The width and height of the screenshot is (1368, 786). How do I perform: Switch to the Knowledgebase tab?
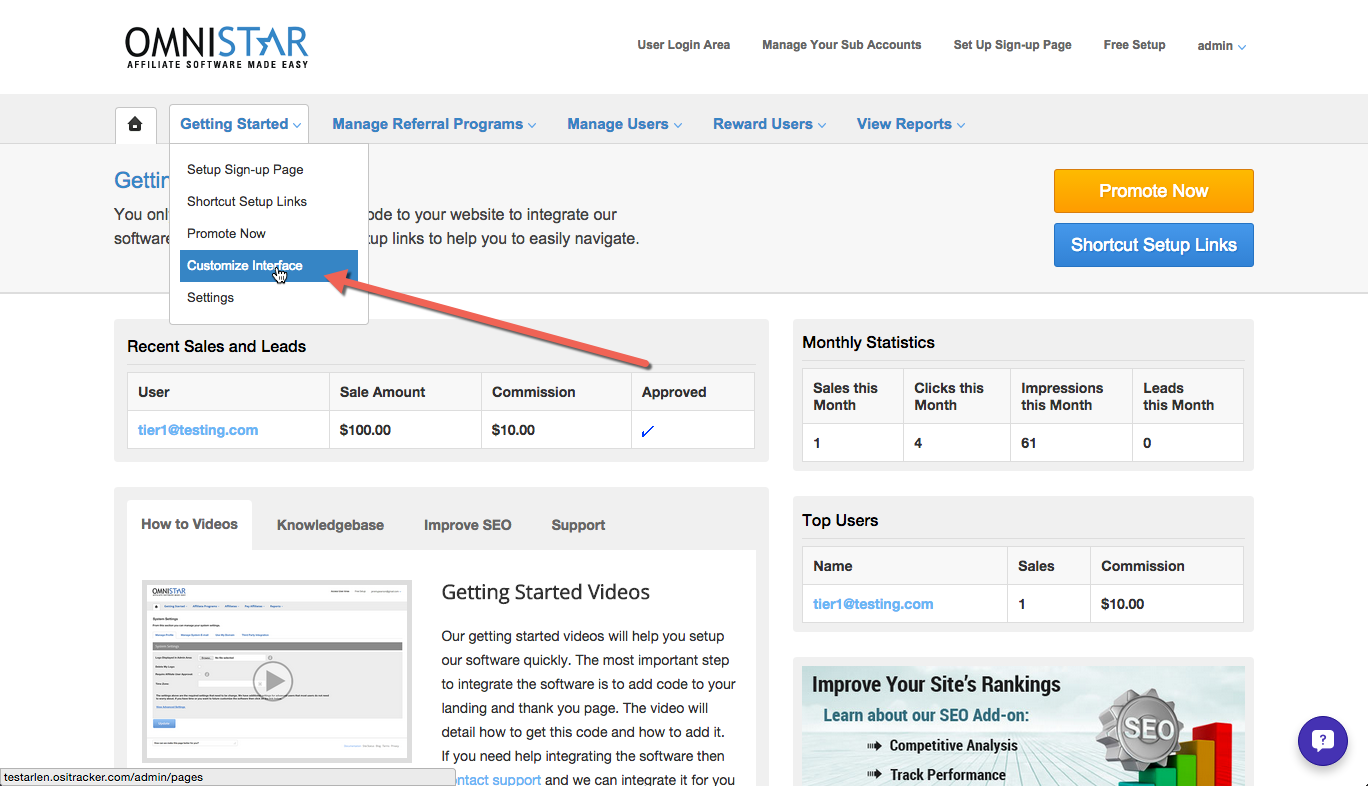[330, 525]
